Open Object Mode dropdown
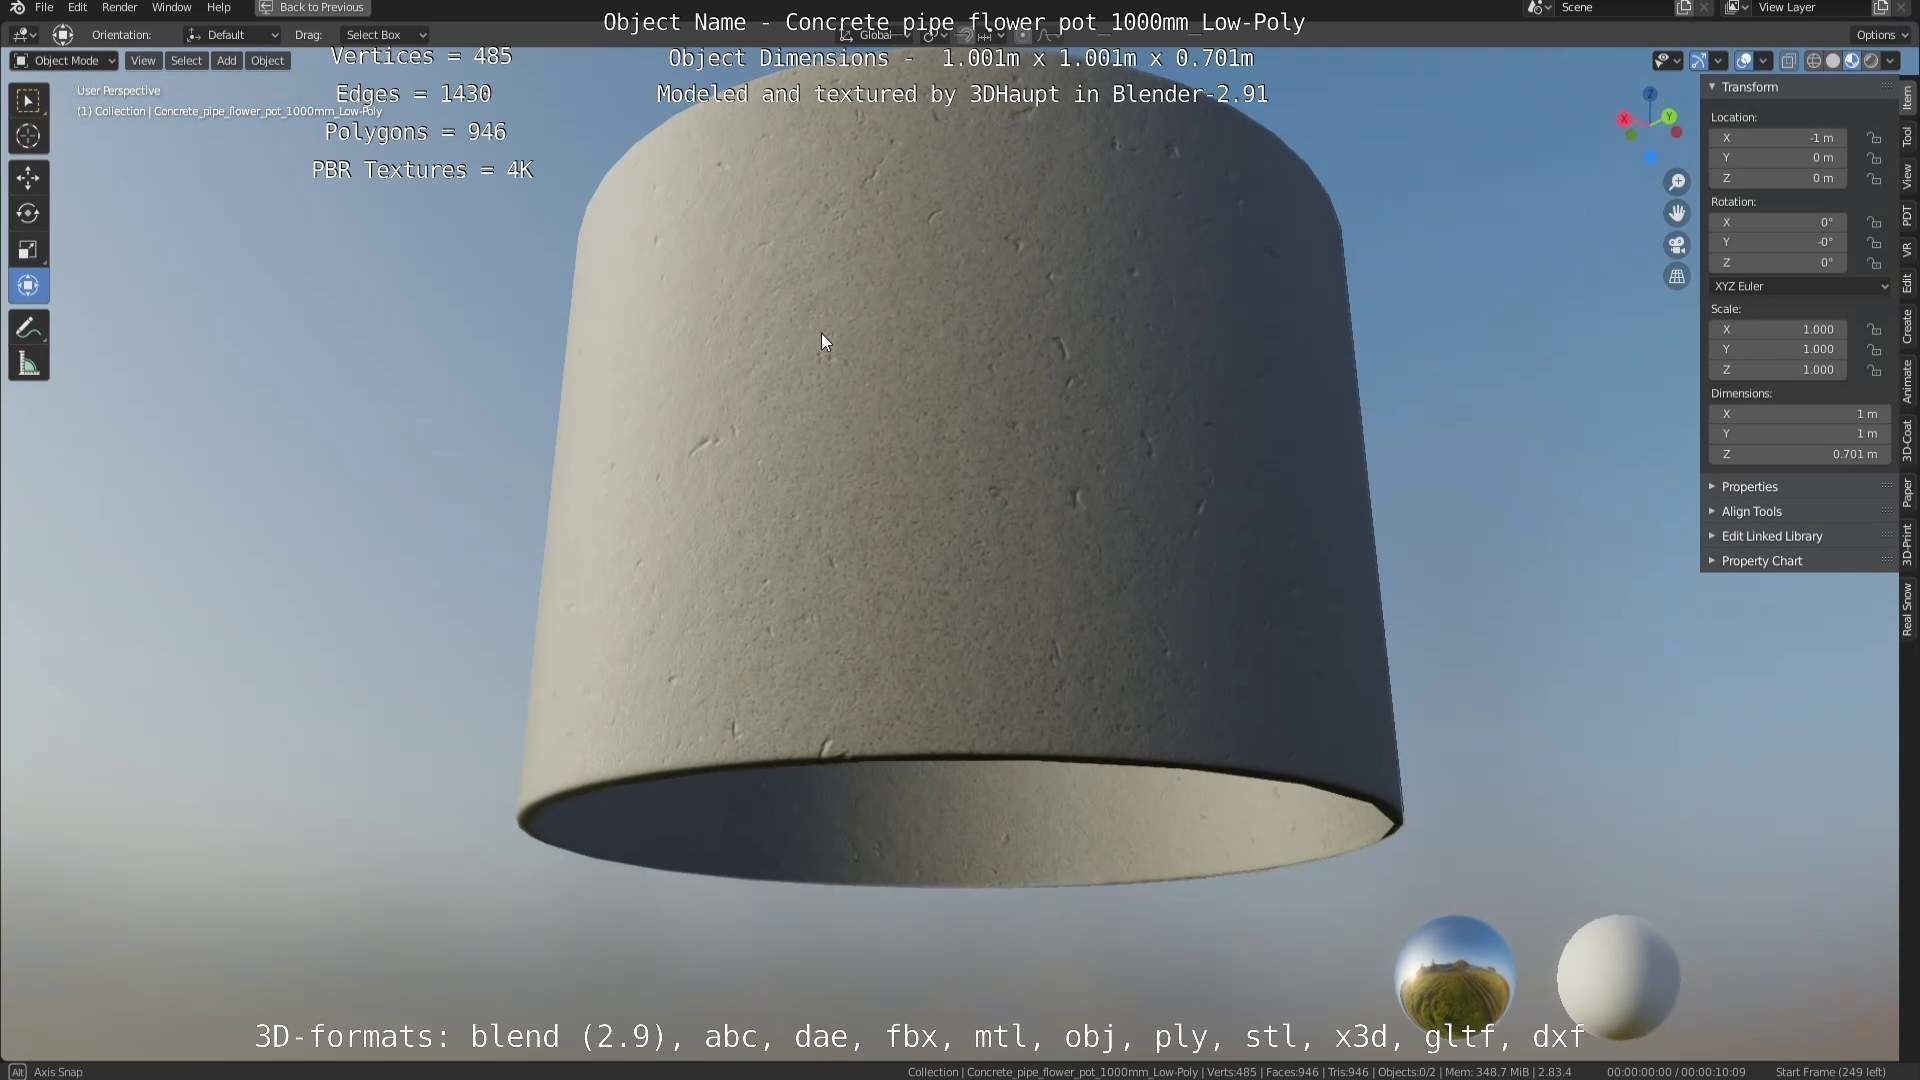Viewport: 1920px width, 1080px height. (64, 61)
